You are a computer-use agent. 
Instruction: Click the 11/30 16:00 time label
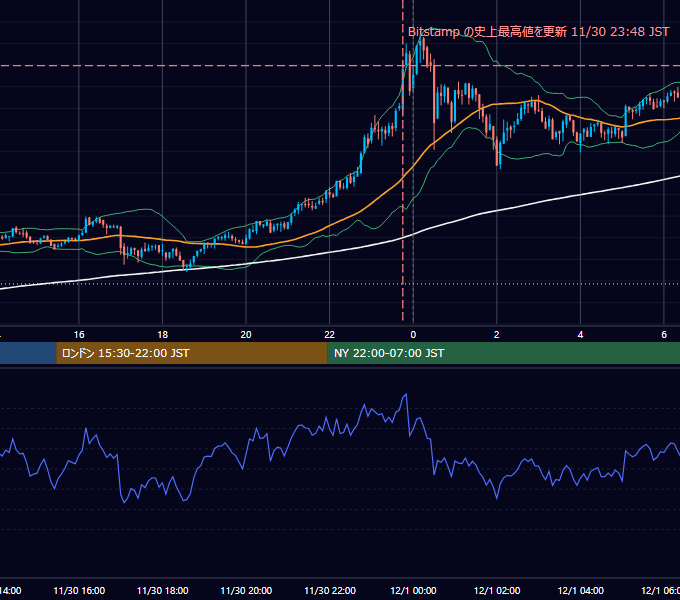coord(79,590)
